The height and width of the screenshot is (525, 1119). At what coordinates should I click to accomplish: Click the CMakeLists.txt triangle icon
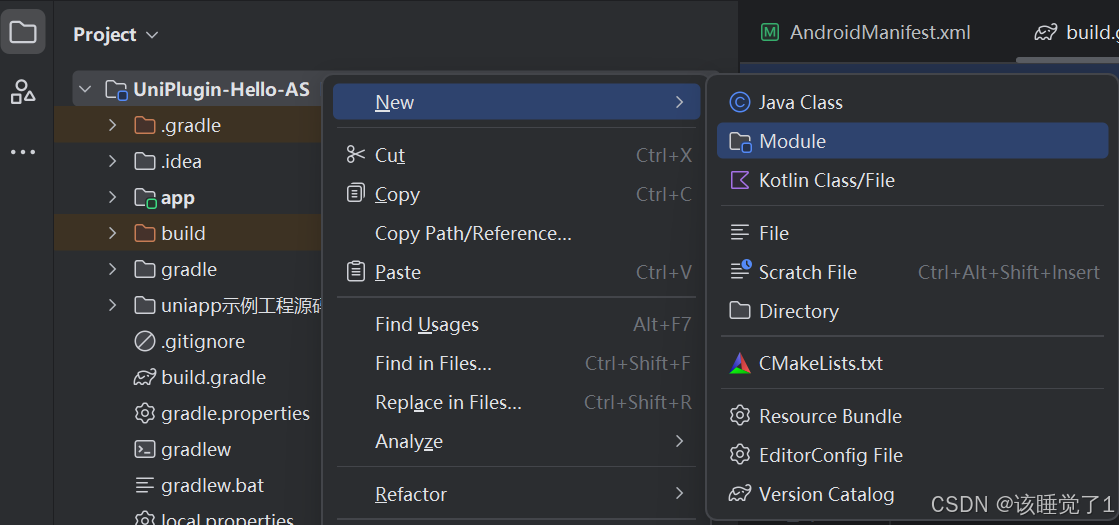(740, 364)
